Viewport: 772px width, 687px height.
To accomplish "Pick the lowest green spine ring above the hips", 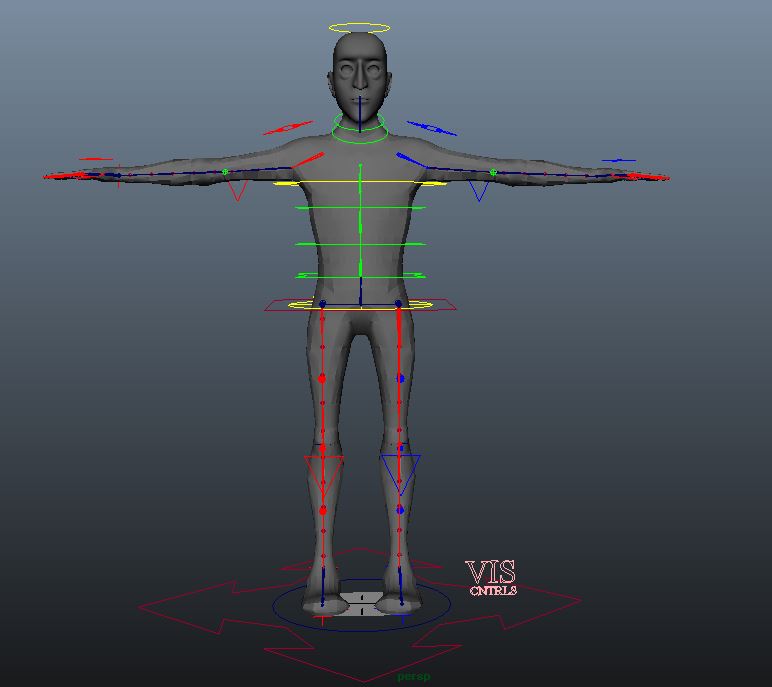I will [x=359, y=276].
